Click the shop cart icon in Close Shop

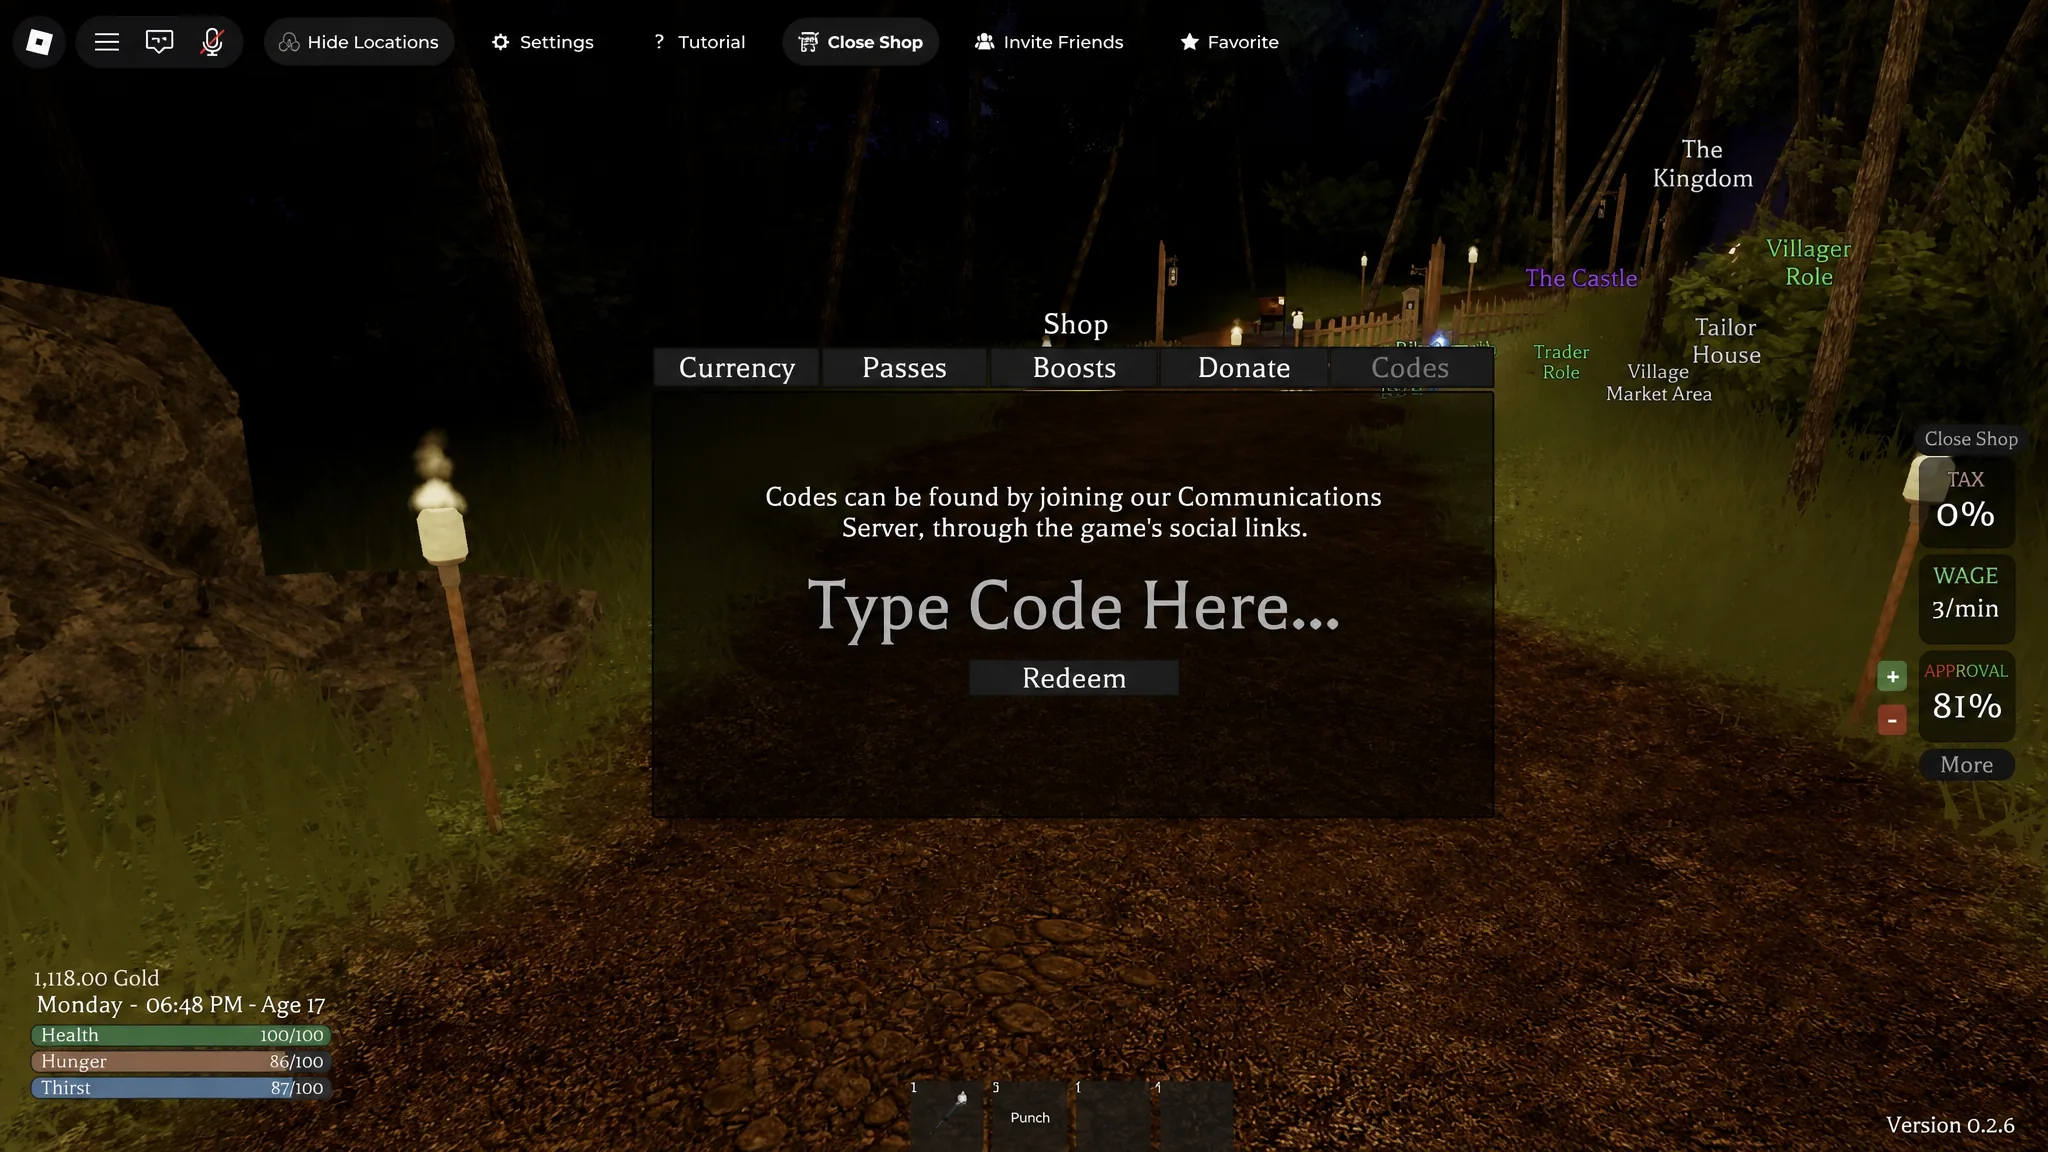[808, 42]
